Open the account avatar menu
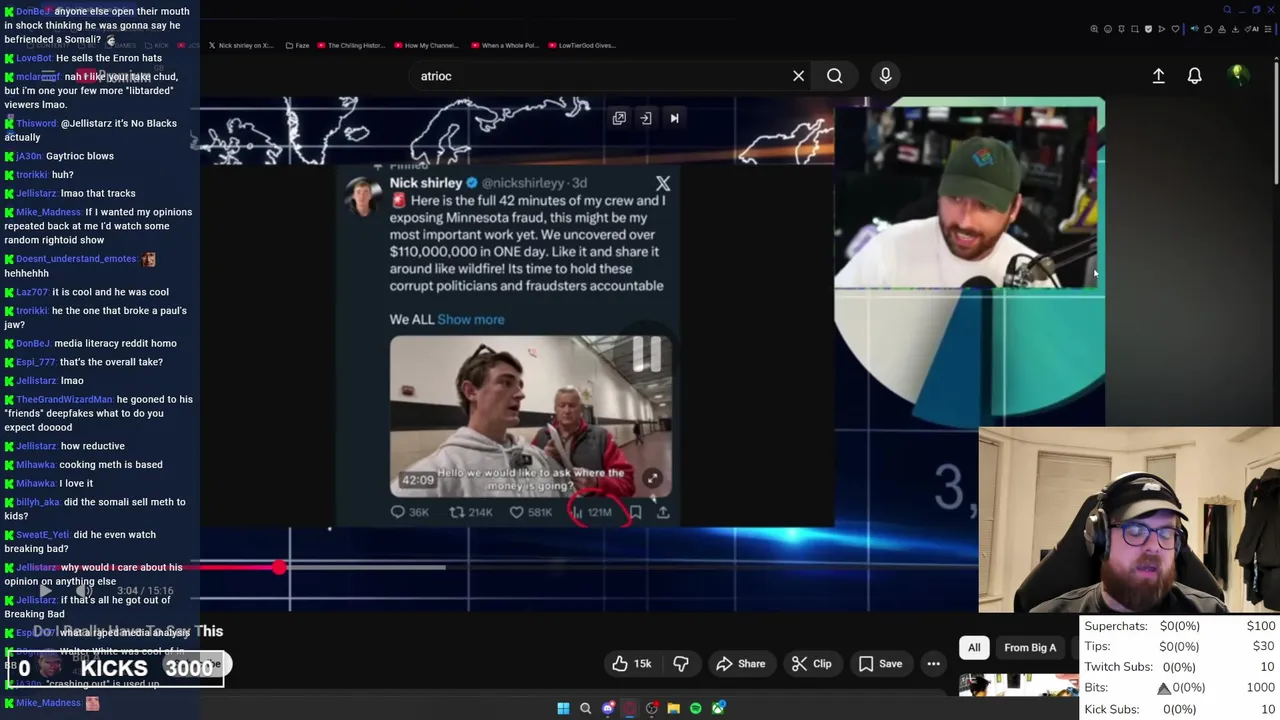The width and height of the screenshot is (1280, 720). [x=1238, y=75]
